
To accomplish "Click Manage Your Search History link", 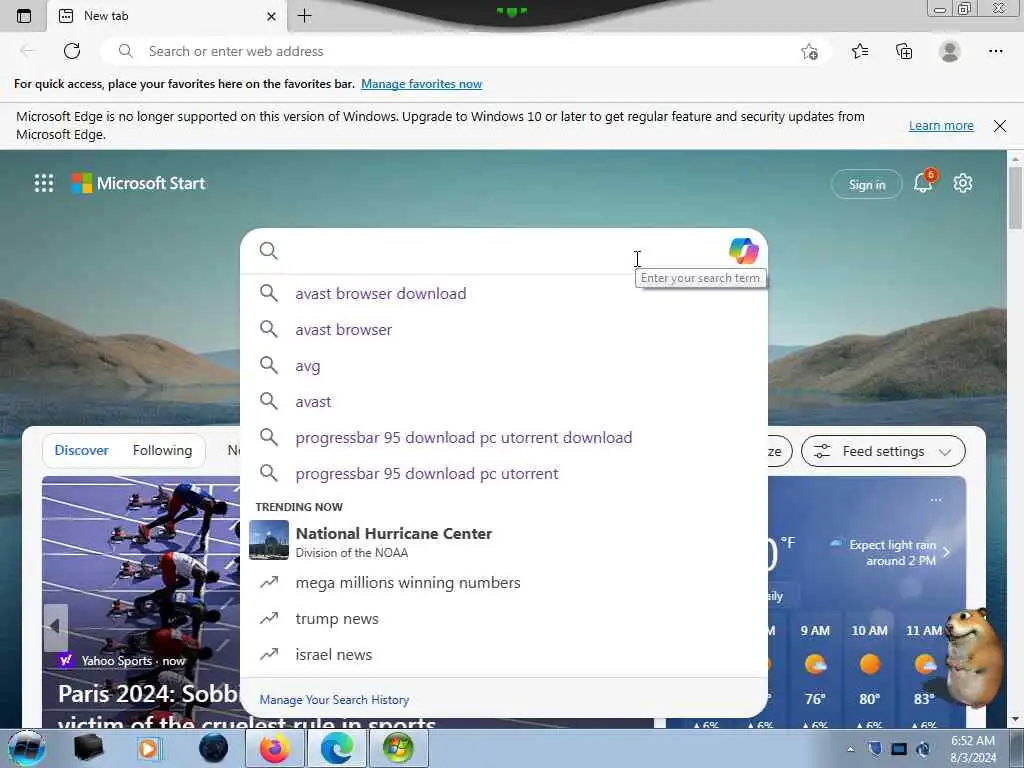I will pos(334,699).
